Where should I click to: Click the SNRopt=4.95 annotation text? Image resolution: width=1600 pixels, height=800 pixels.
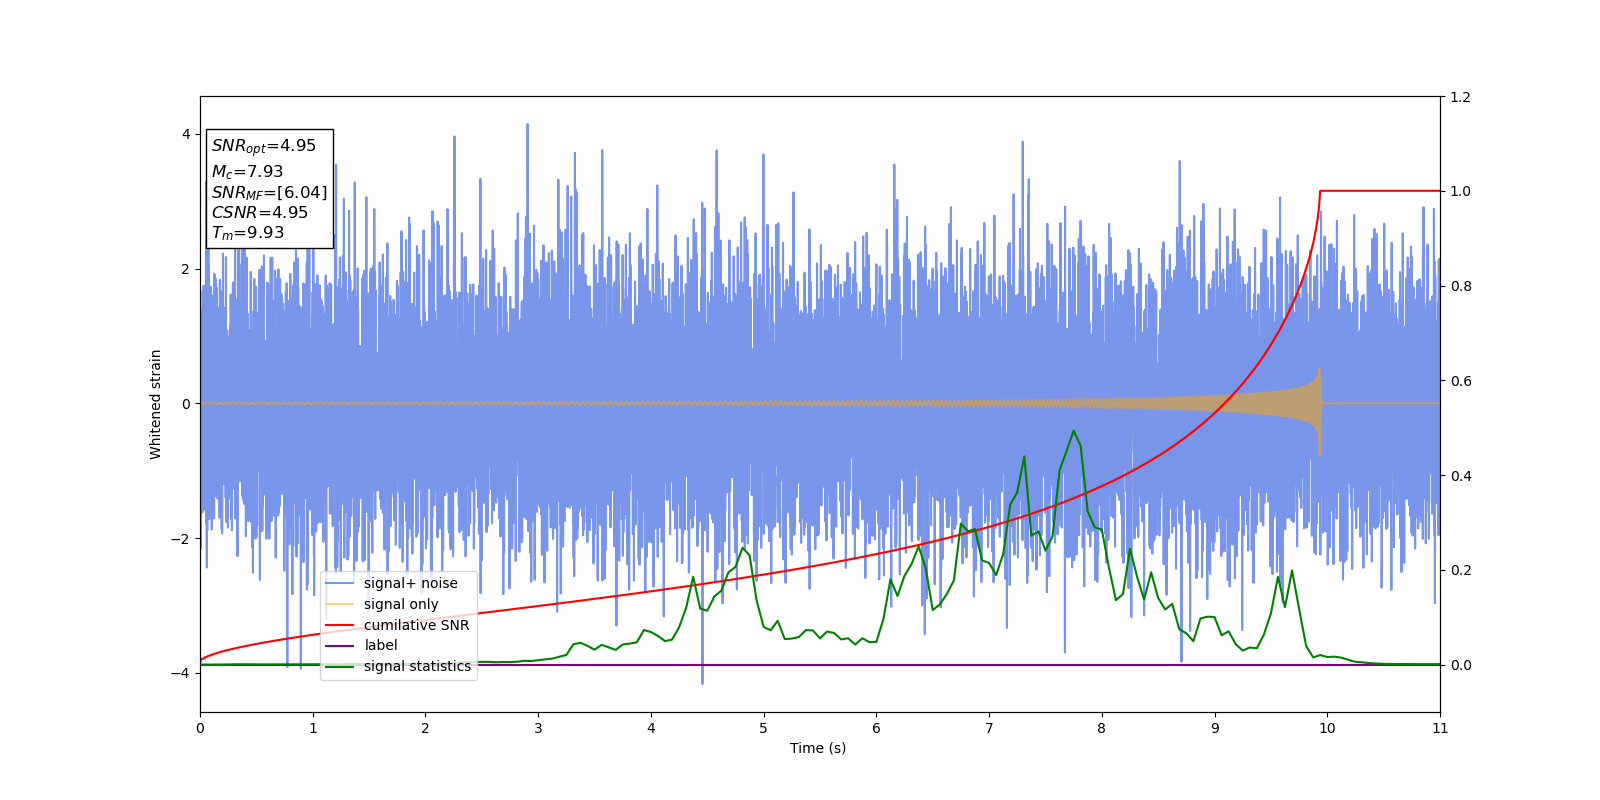pyautogui.click(x=264, y=146)
